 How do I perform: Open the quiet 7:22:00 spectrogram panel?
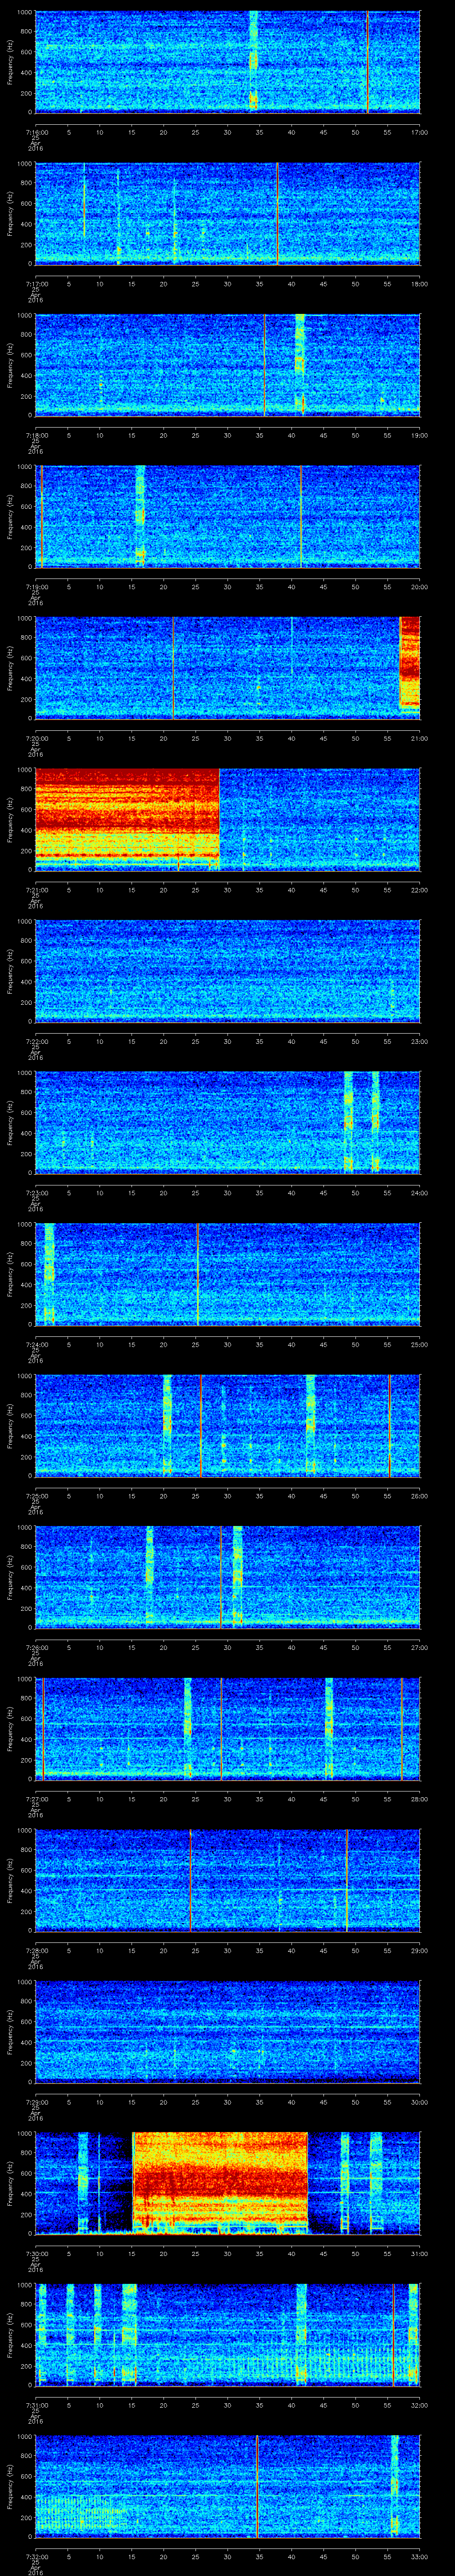tap(227, 970)
